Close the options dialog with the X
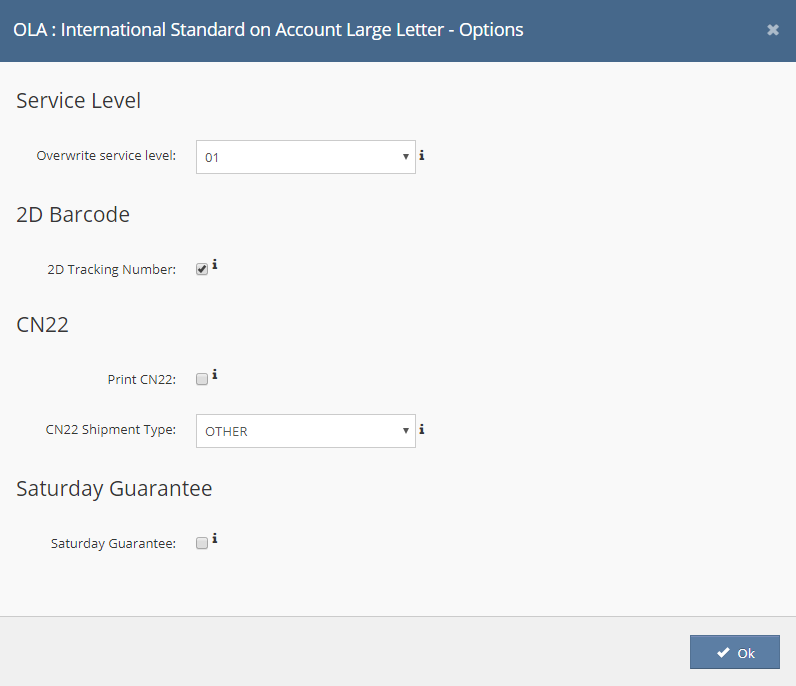796x686 pixels. tap(773, 30)
